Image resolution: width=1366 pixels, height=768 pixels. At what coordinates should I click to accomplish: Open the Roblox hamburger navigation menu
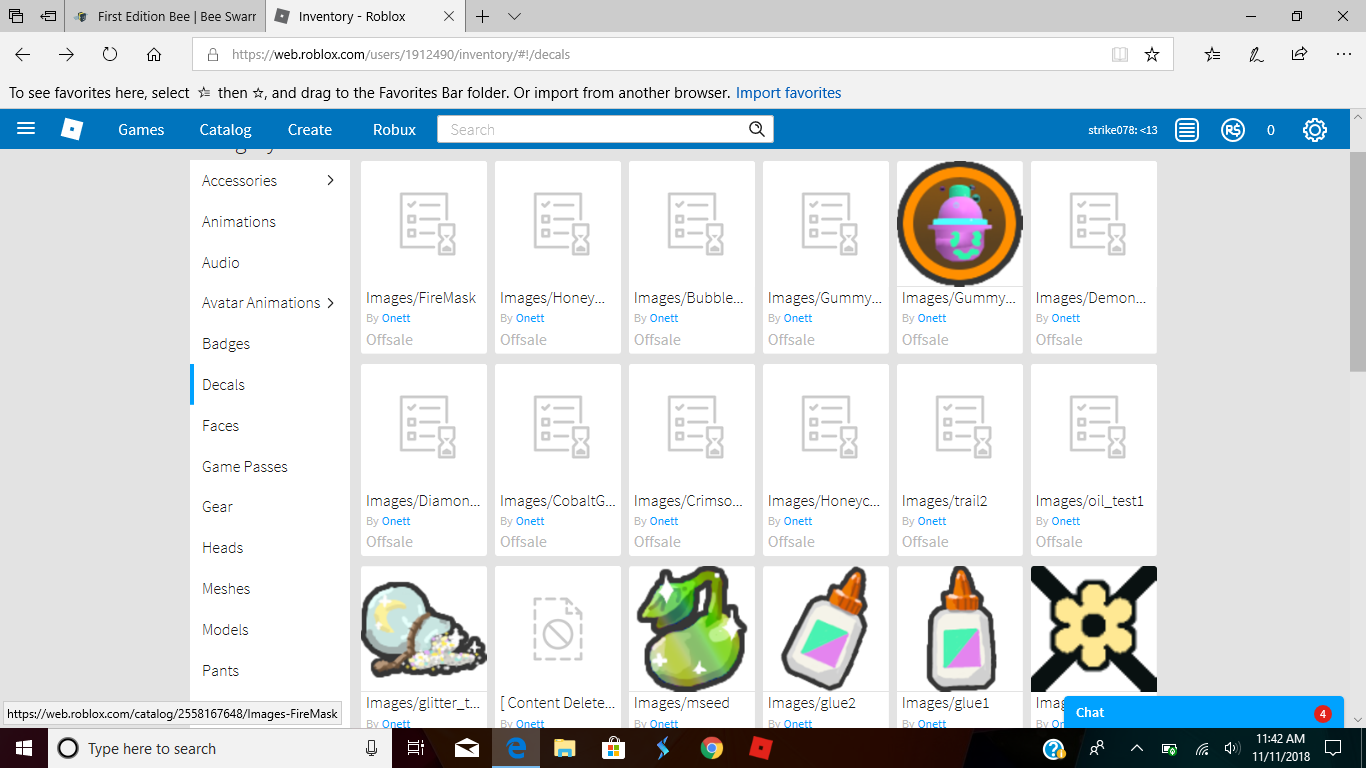pos(26,129)
